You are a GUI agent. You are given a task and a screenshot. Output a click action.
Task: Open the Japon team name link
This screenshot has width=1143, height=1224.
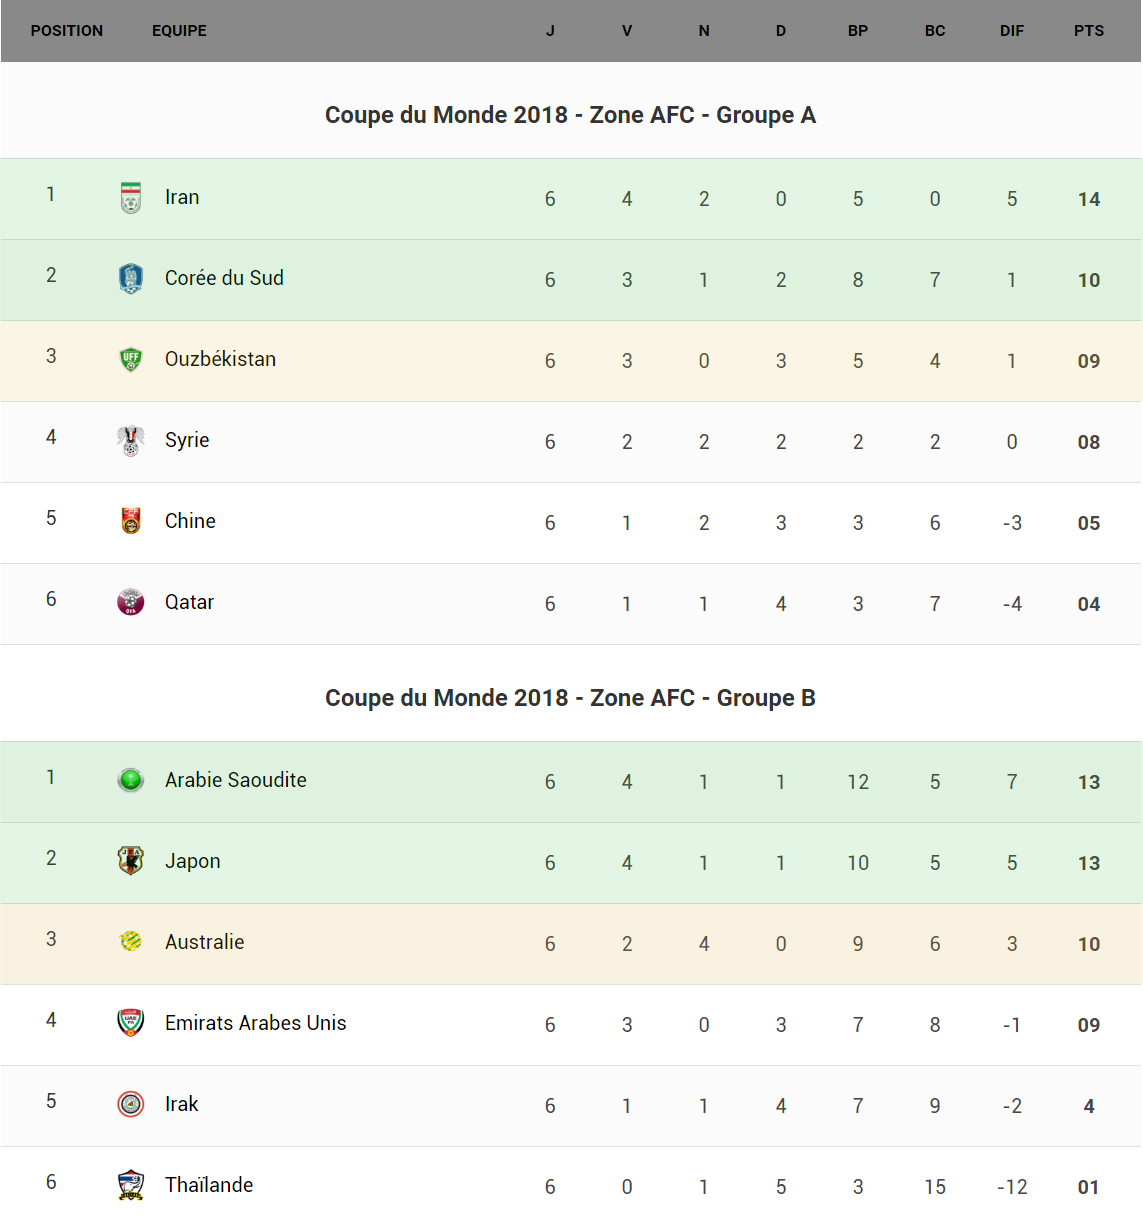pyautogui.click(x=192, y=861)
